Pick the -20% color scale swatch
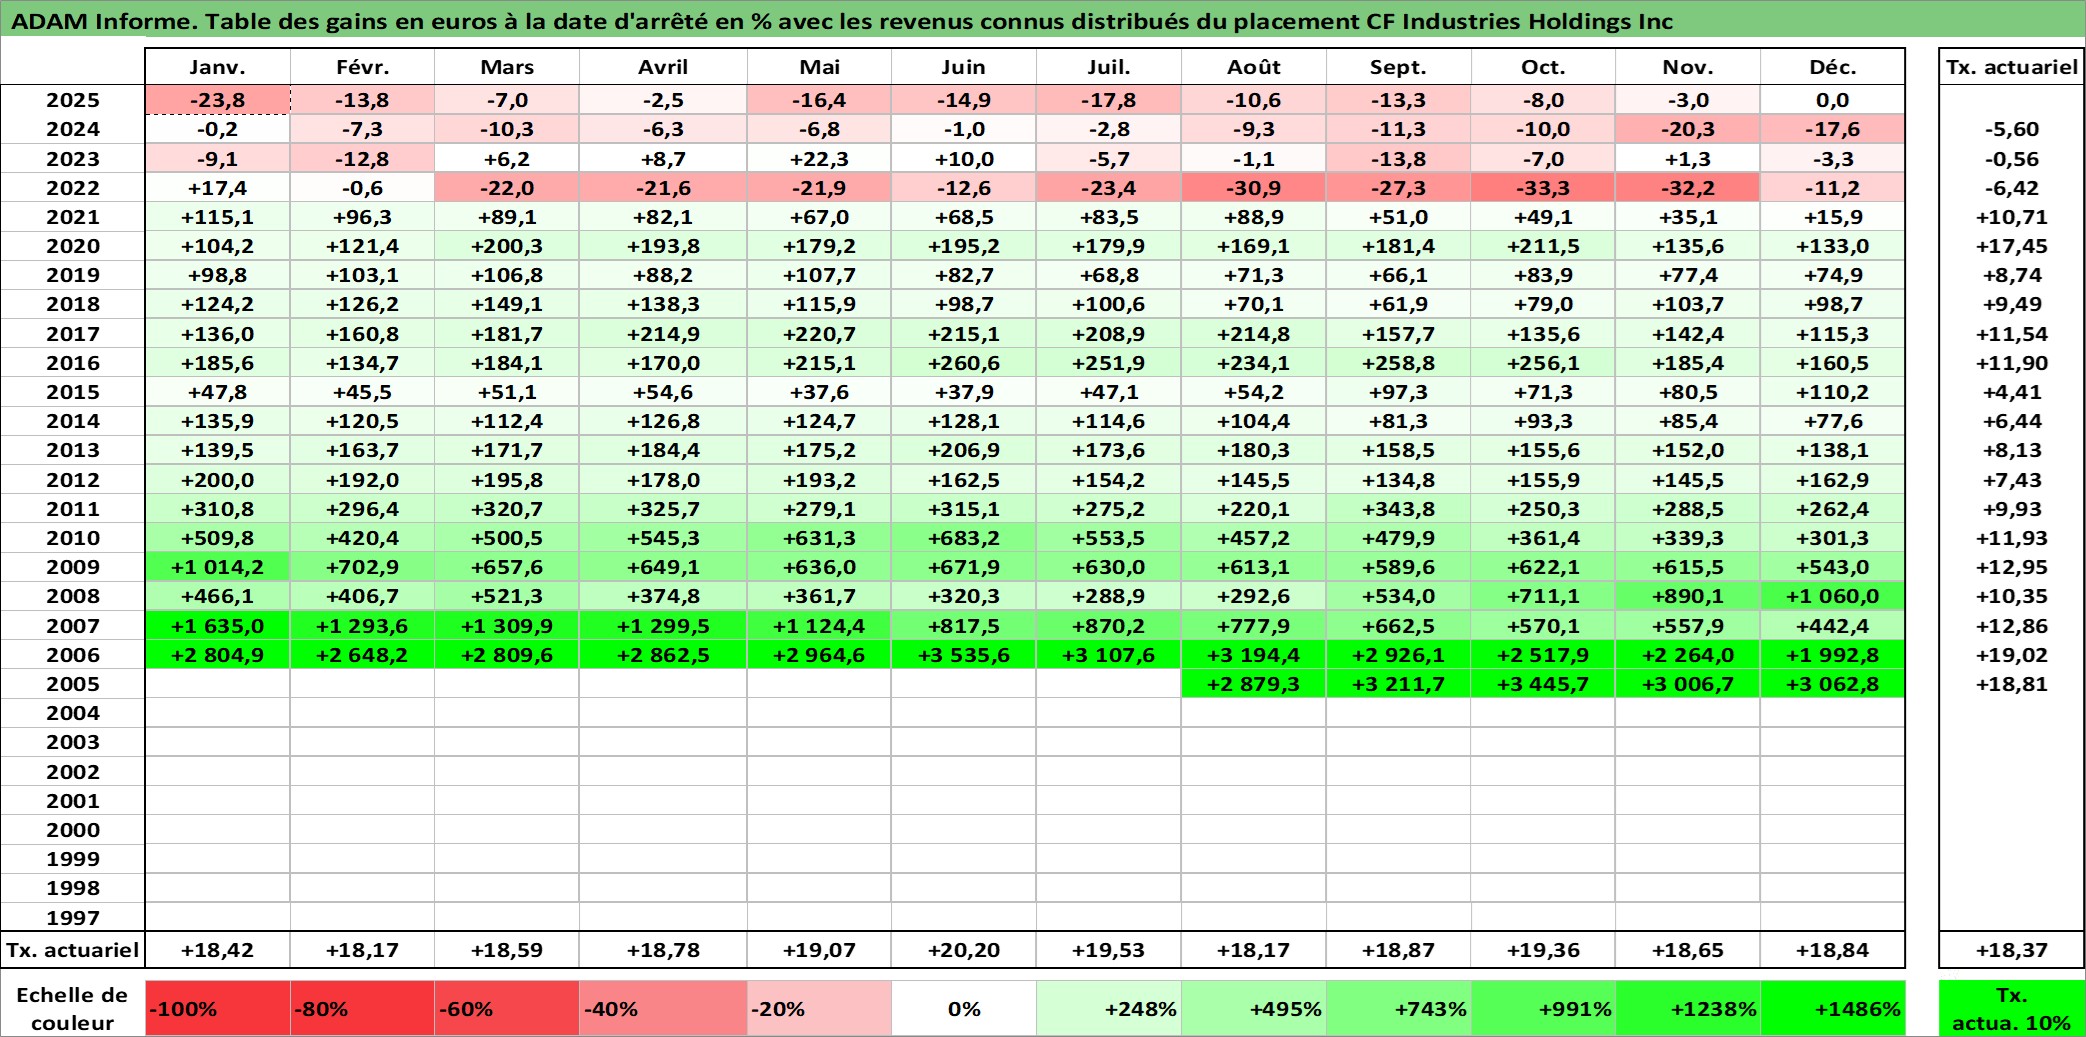The width and height of the screenshot is (2086, 1037). (819, 1009)
